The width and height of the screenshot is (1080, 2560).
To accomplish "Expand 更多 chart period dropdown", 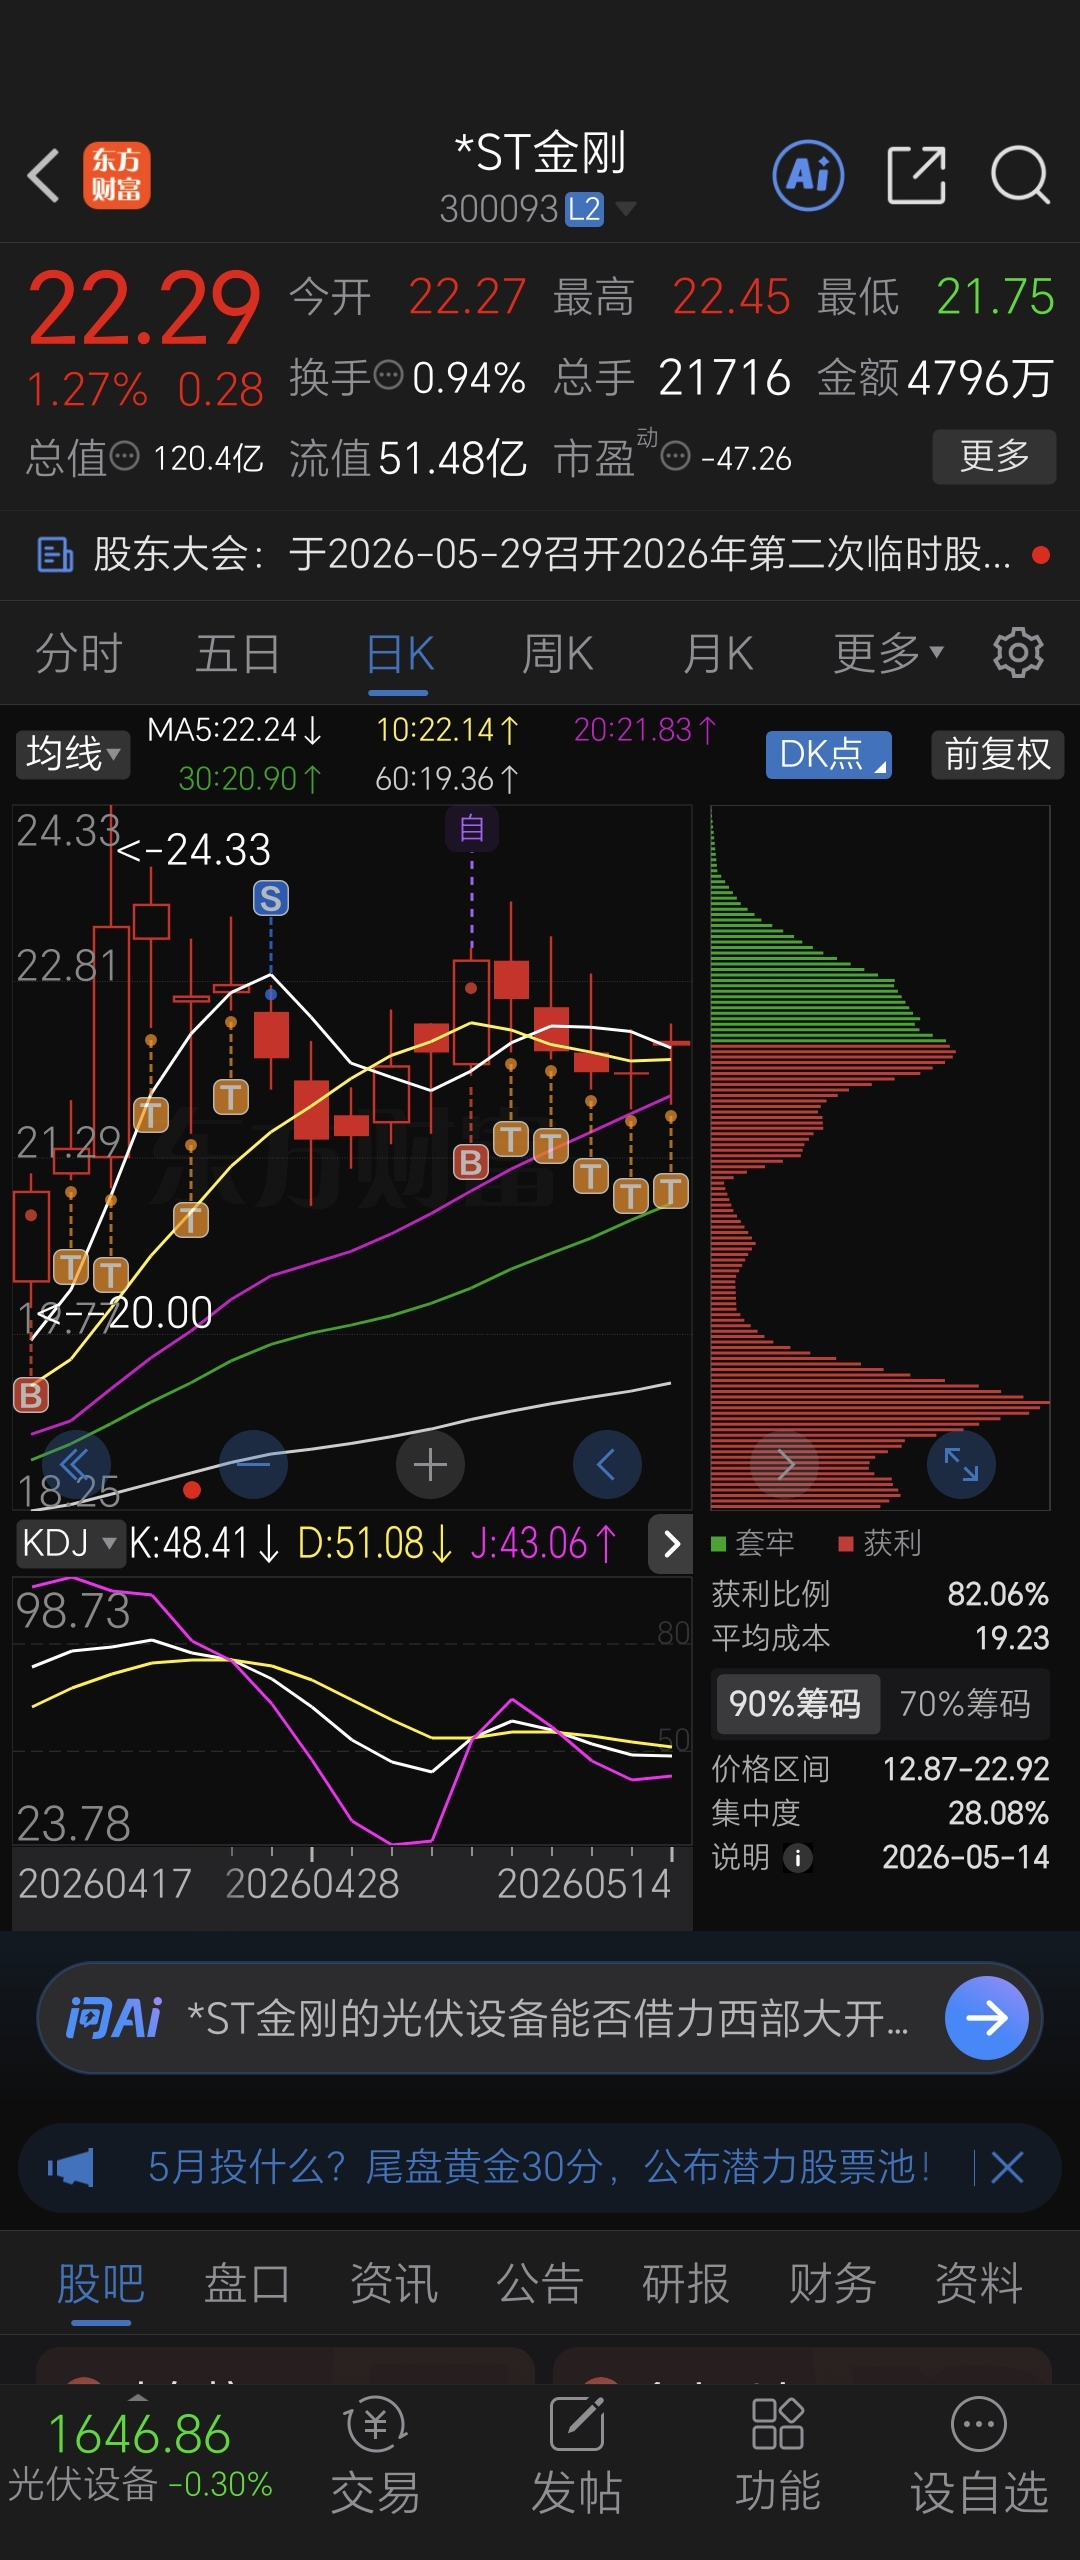I will (x=889, y=653).
